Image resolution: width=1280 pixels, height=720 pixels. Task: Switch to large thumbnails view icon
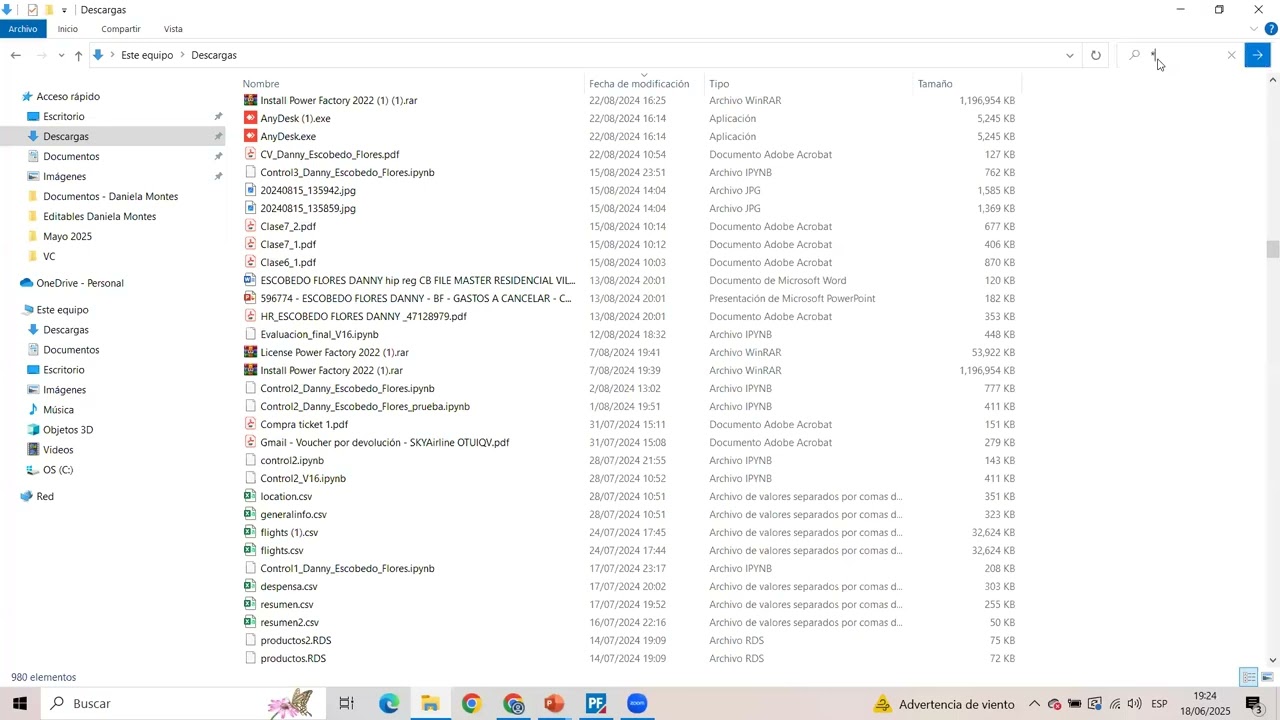coord(1267,677)
